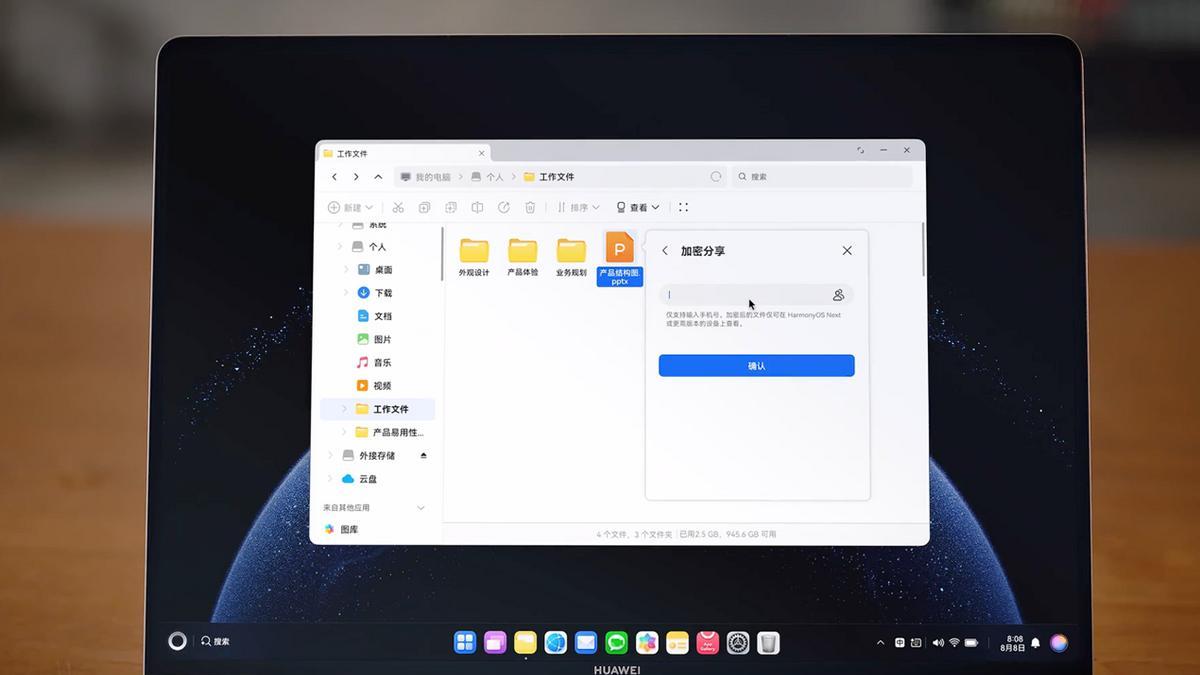The image size is (1200, 675).
Task: Go back in file manager navigation
Action: 335,177
